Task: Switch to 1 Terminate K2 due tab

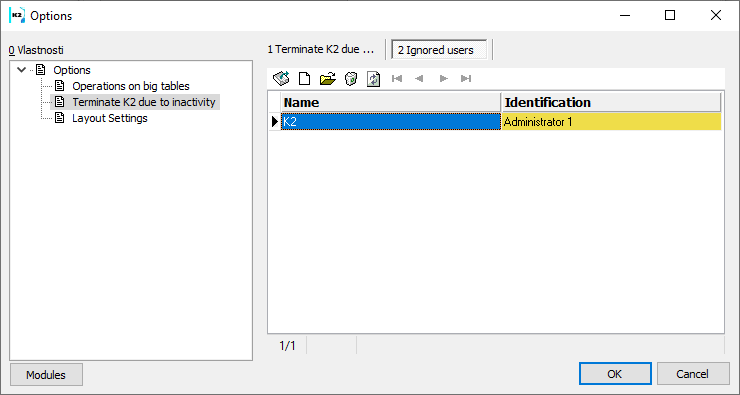Action: pyautogui.click(x=320, y=50)
